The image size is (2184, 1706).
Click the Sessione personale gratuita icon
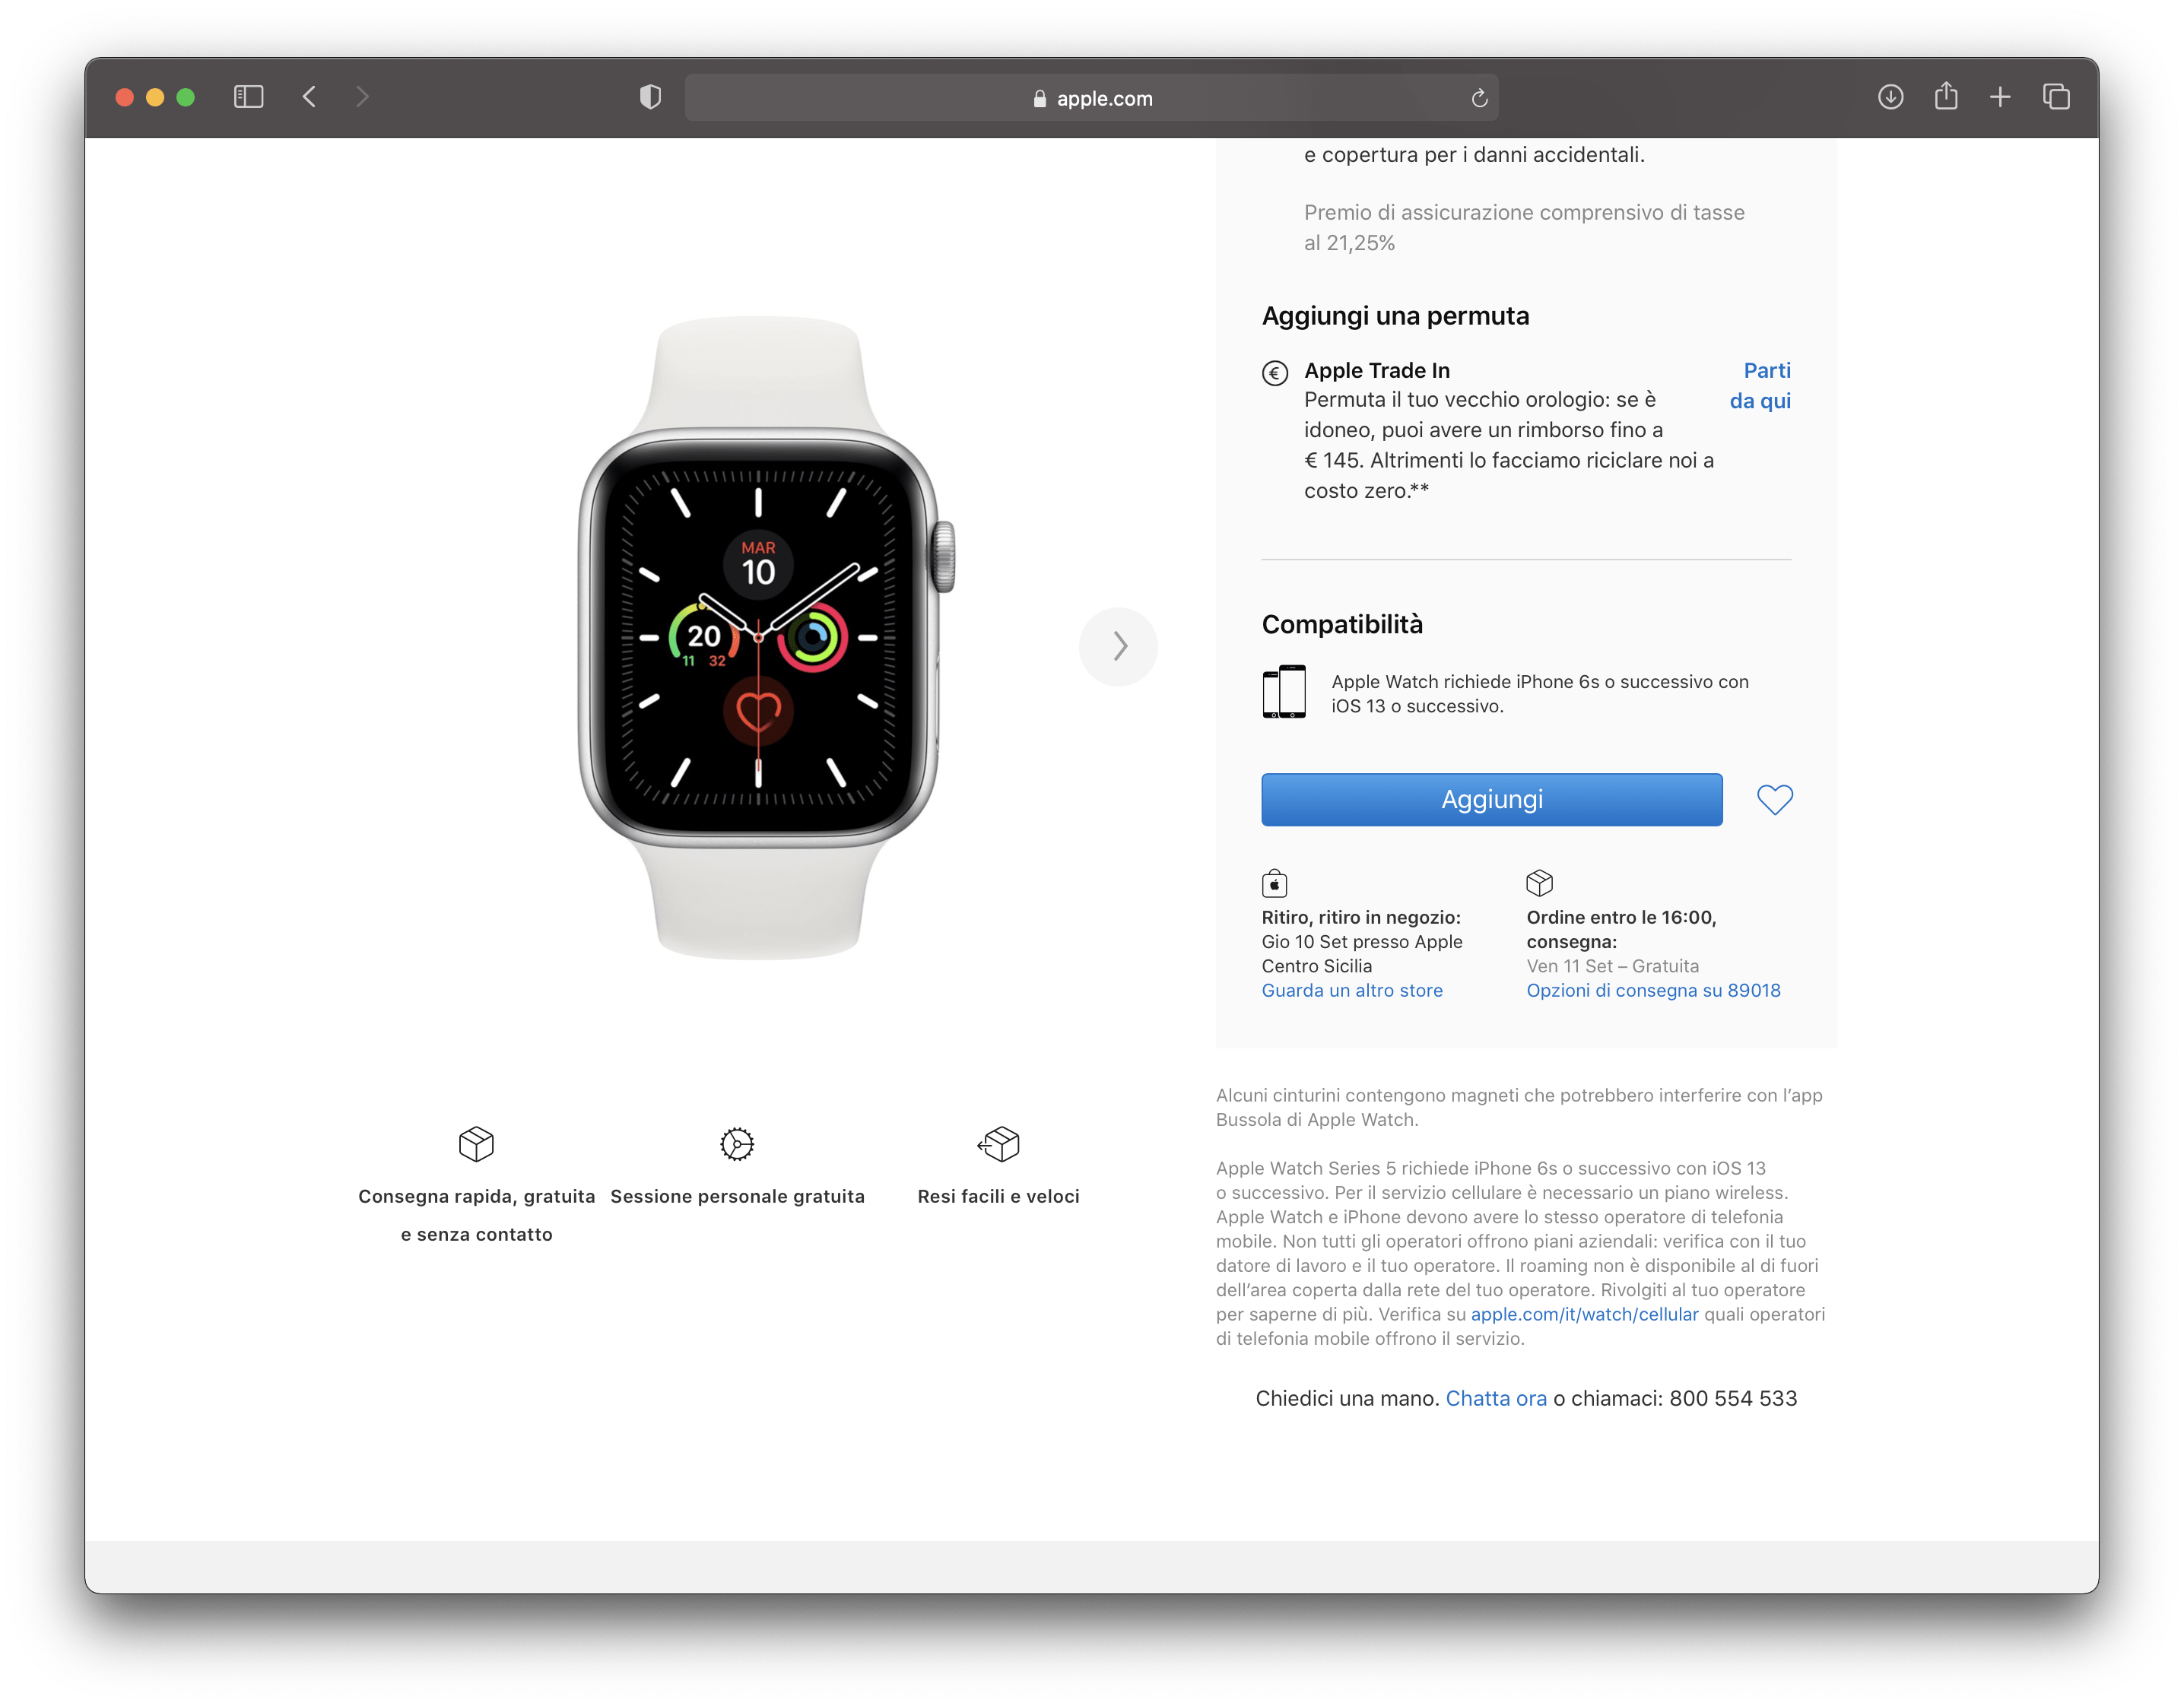pos(737,1143)
